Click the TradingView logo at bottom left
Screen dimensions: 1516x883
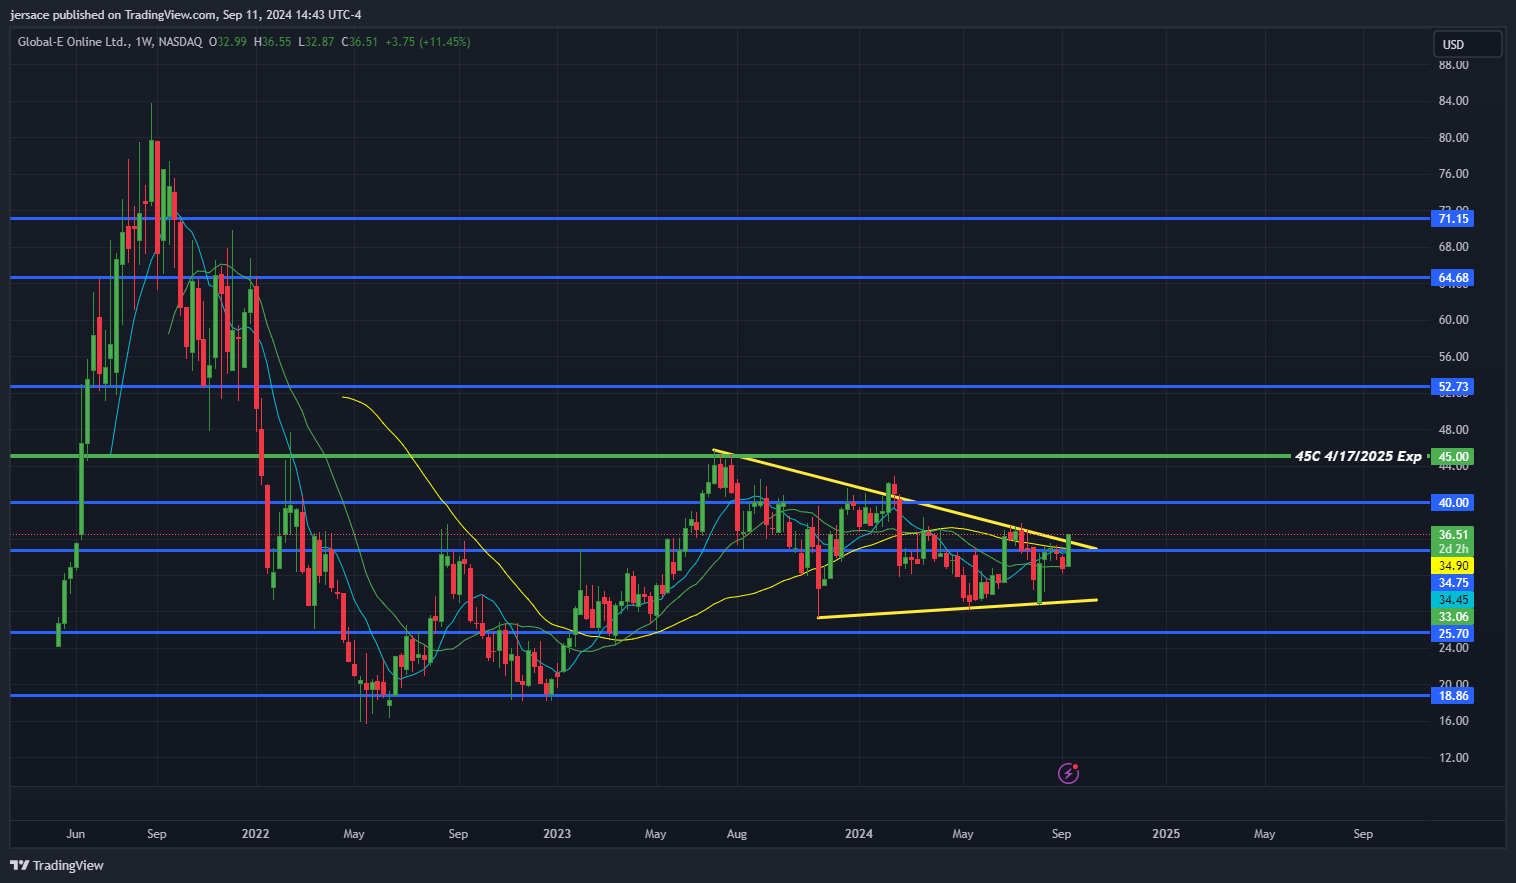click(x=57, y=865)
